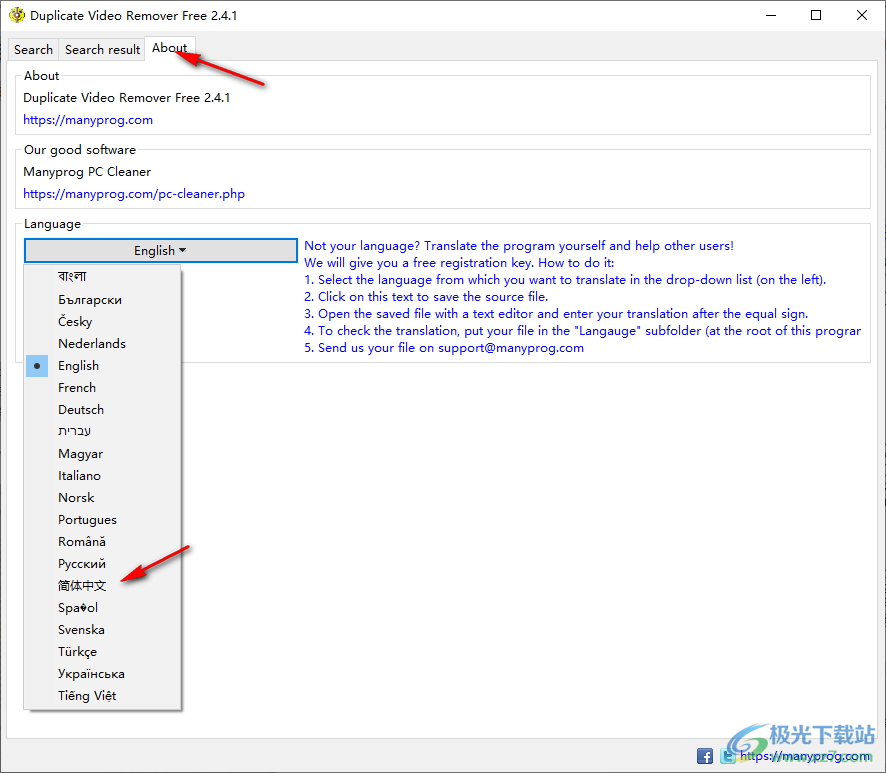Select French language
Screen dimensions: 886x773
(x=103, y=388)
